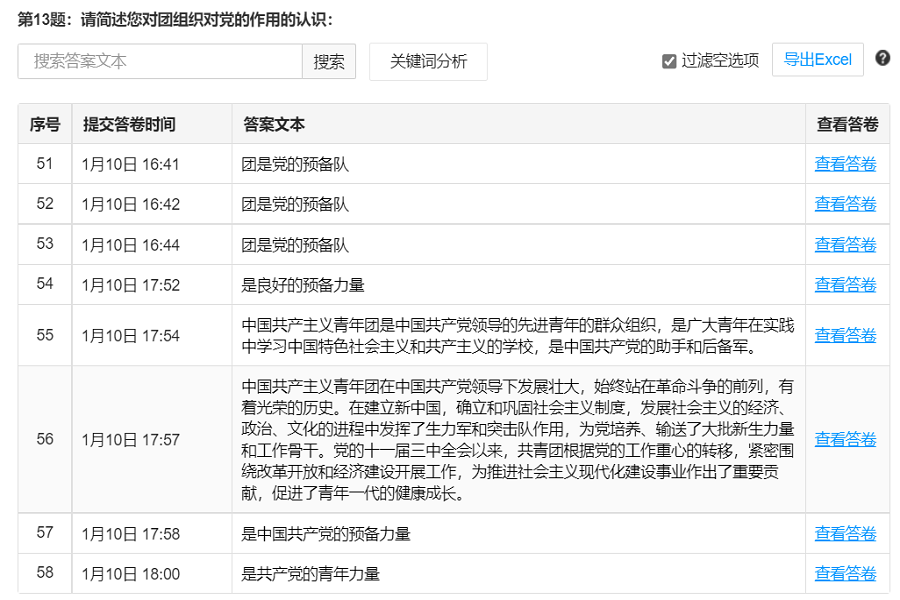Click row 55 answer starting 中国共产主义青年团是

(518, 336)
